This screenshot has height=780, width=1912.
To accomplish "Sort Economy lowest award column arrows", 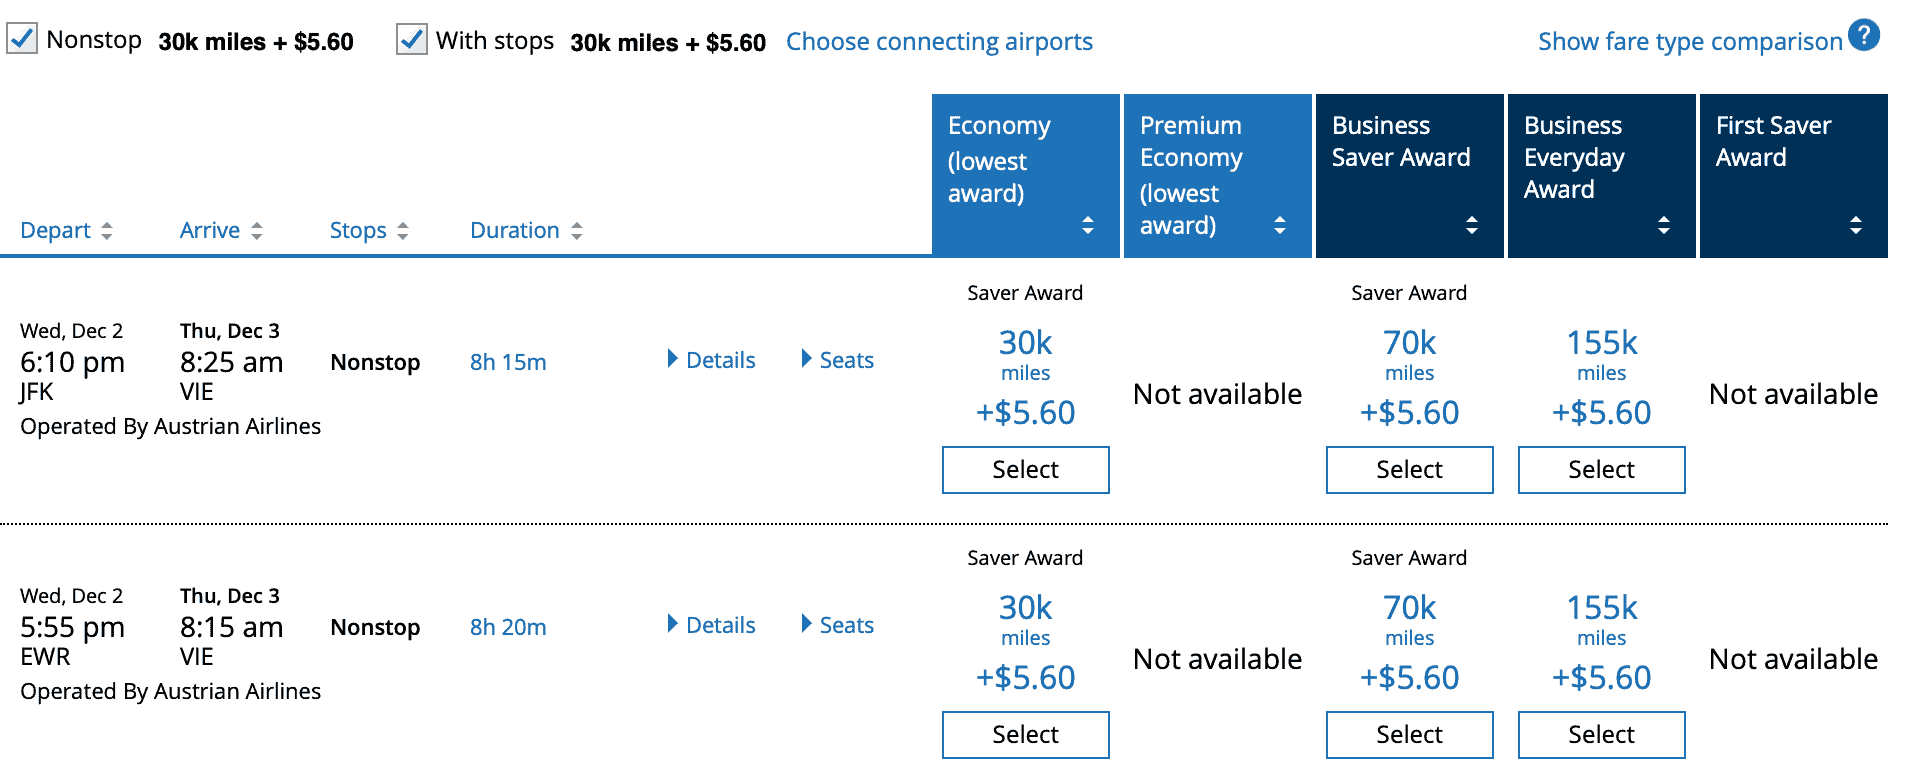I will pos(1087,225).
